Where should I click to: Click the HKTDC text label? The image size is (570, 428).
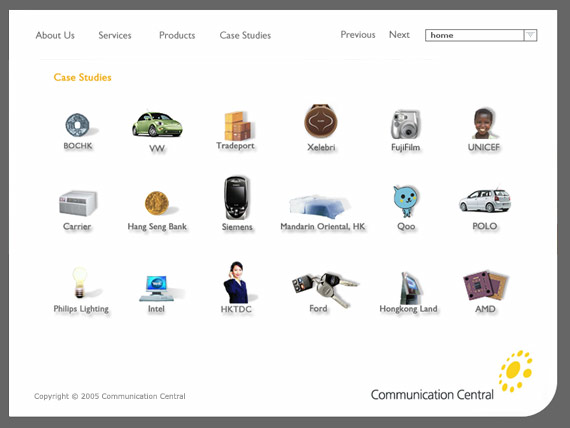tap(236, 309)
